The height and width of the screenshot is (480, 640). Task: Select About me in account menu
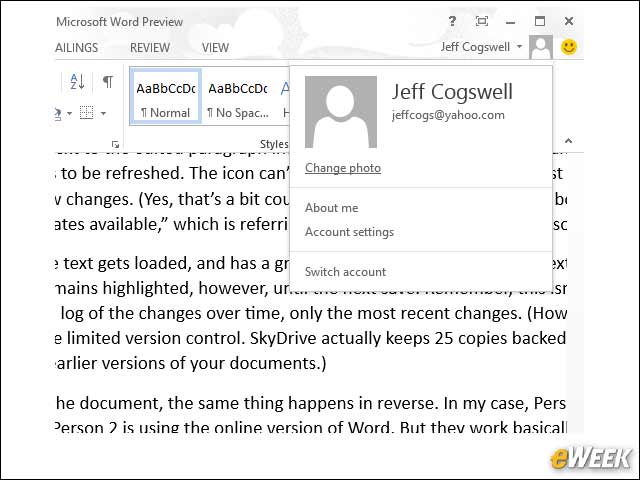point(331,208)
